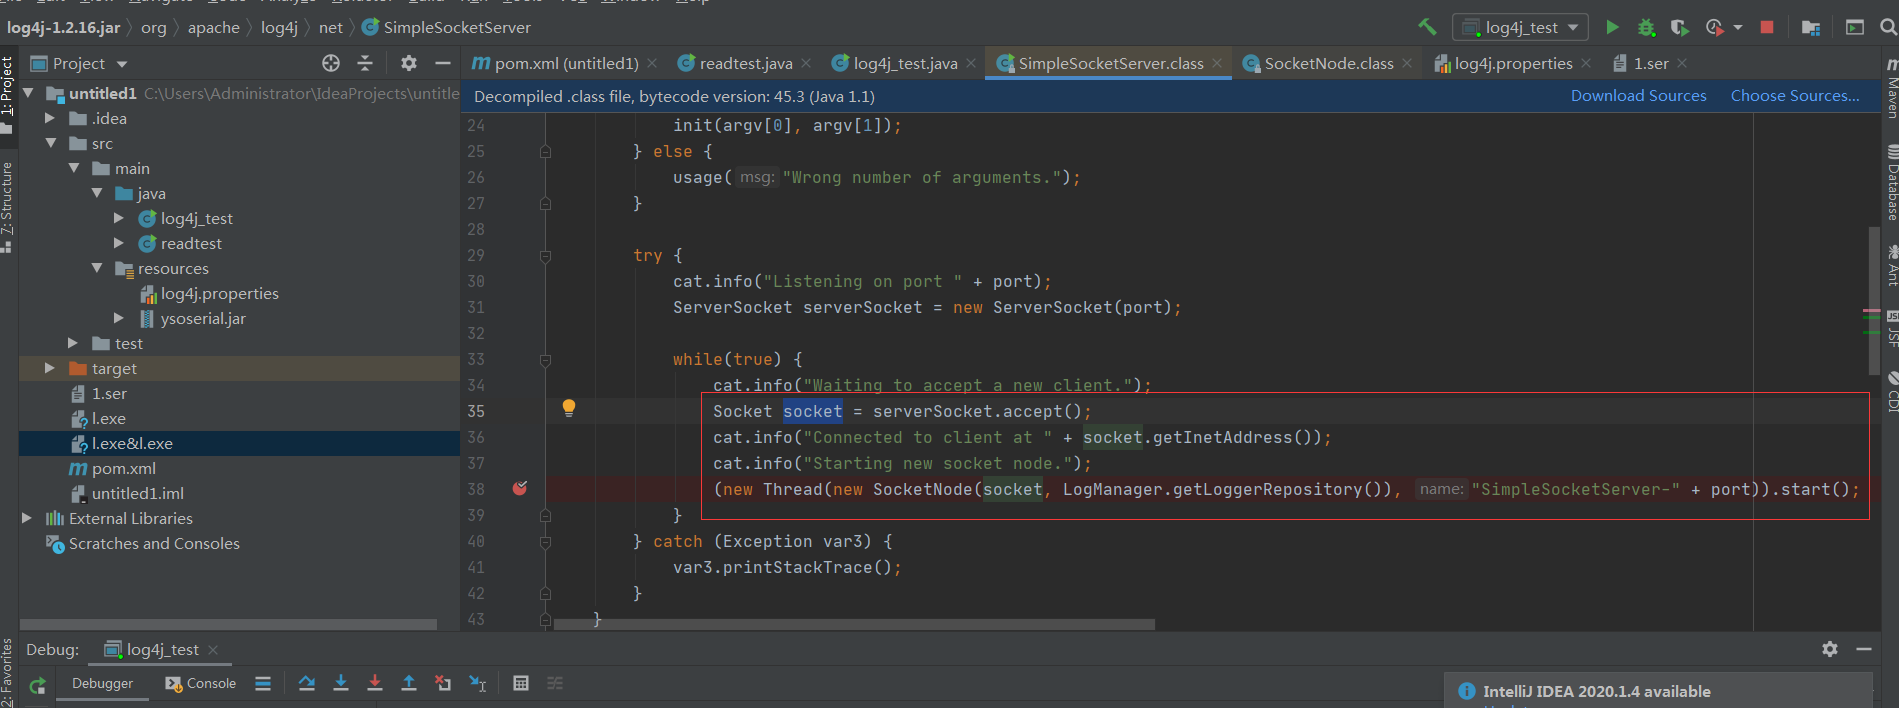The height and width of the screenshot is (708, 1899).
Task: Toggle code folding at try on line 29
Action: 545,256
